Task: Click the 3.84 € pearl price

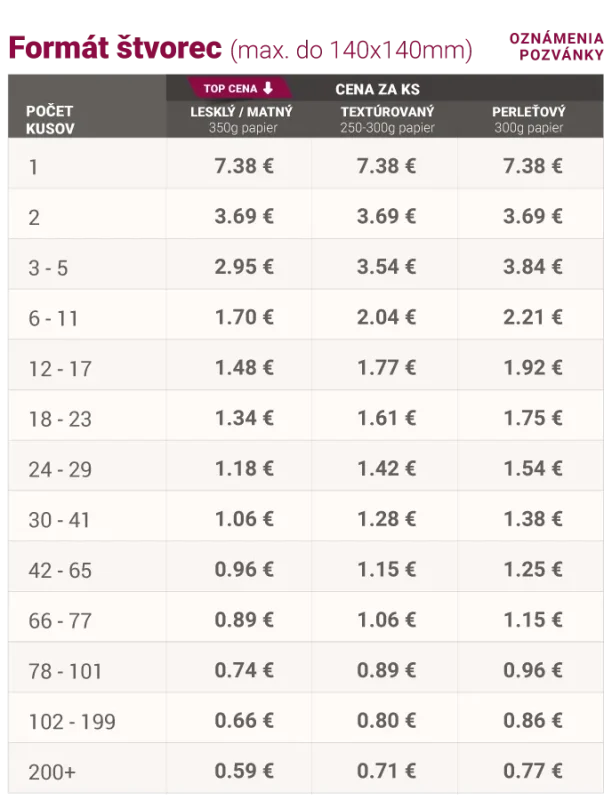Action: click(x=532, y=266)
